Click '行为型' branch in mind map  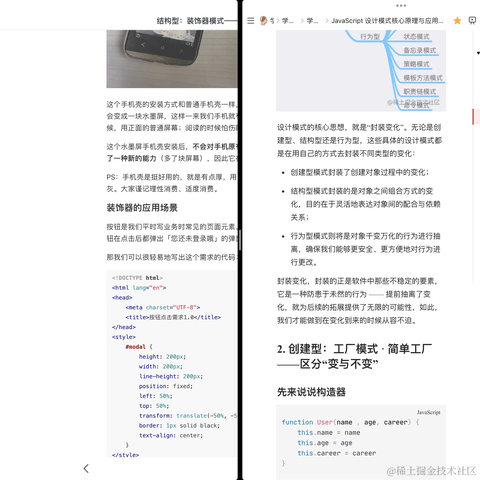coord(370,37)
